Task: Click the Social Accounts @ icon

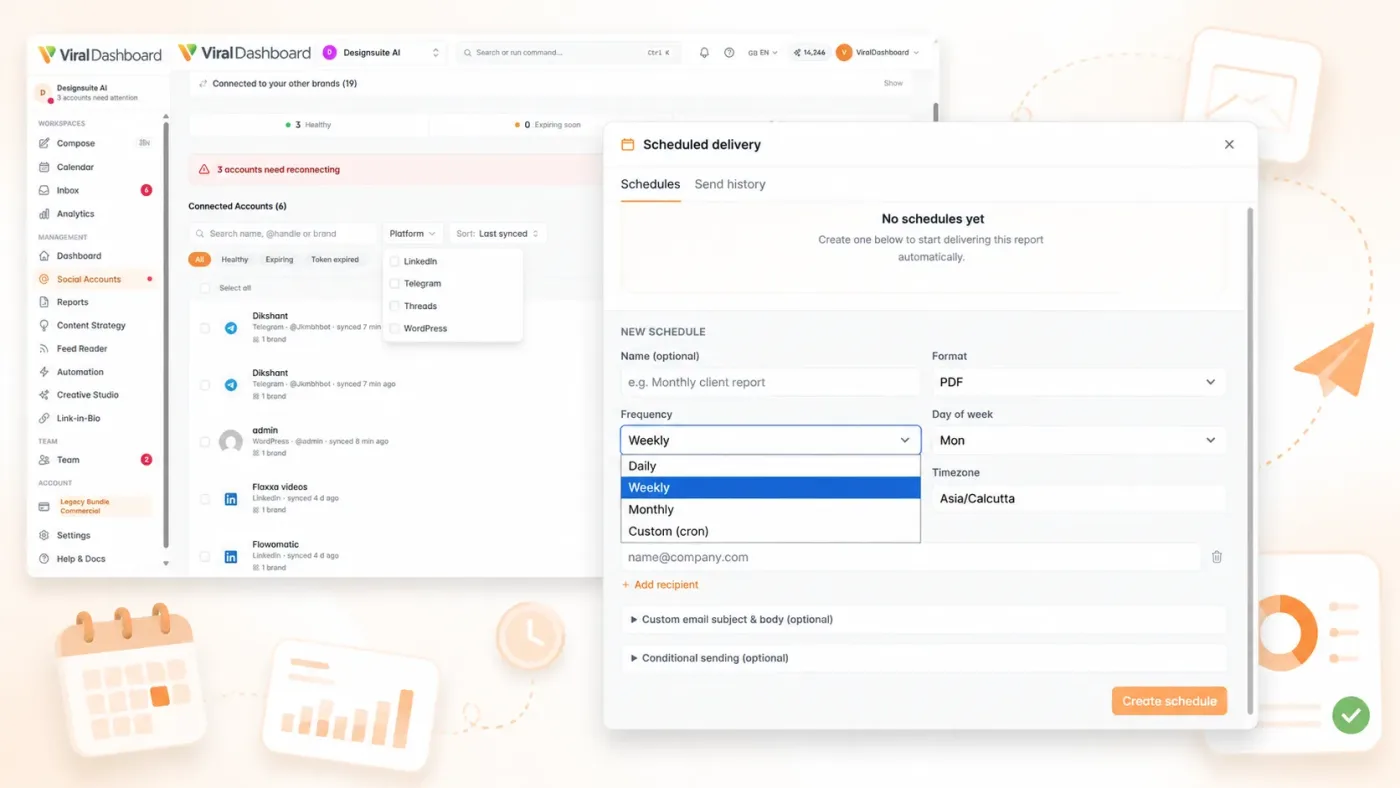Action: [x=44, y=279]
